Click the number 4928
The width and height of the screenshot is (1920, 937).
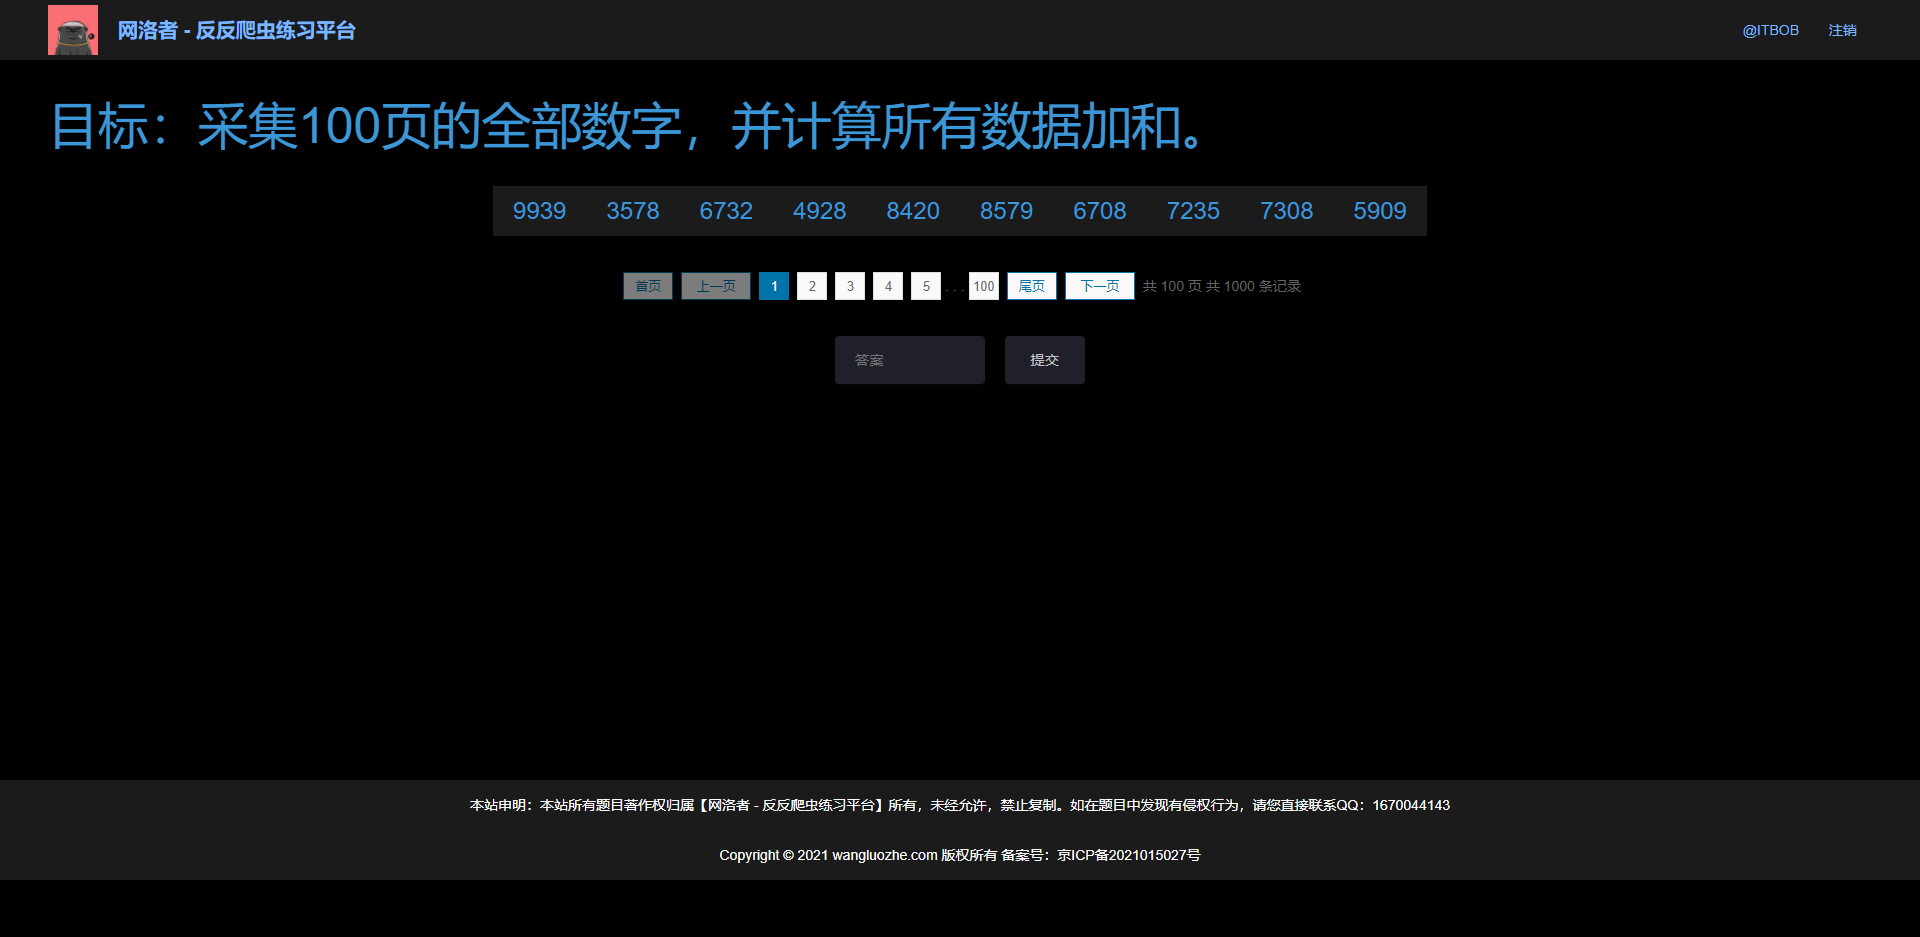(x=819, y=211)
